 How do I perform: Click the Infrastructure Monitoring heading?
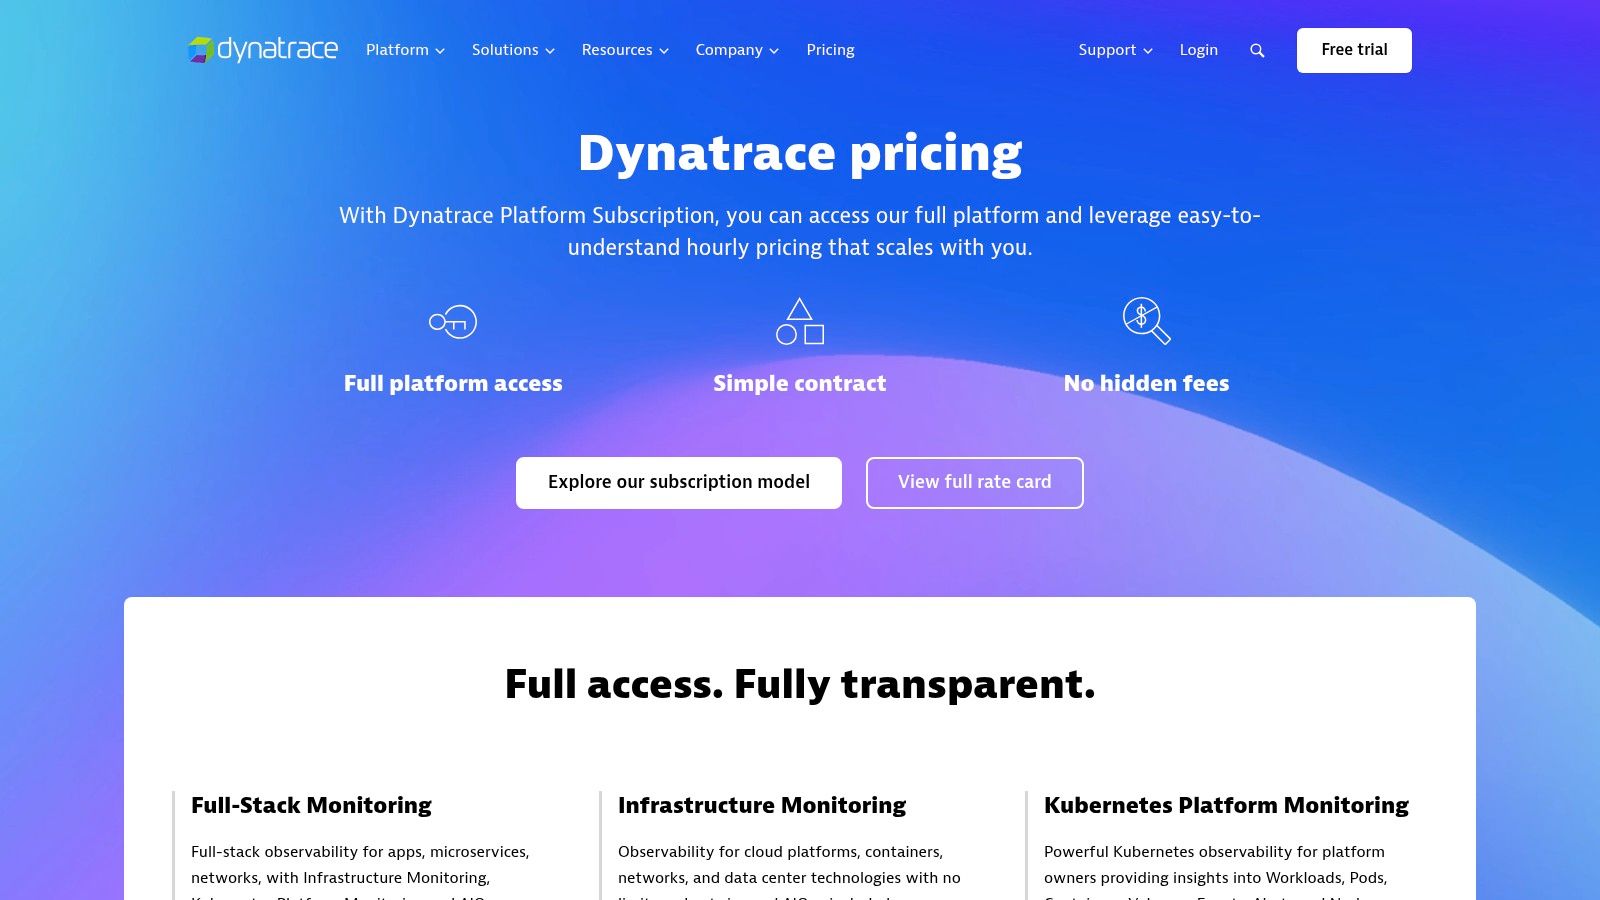tap(762, 805)
